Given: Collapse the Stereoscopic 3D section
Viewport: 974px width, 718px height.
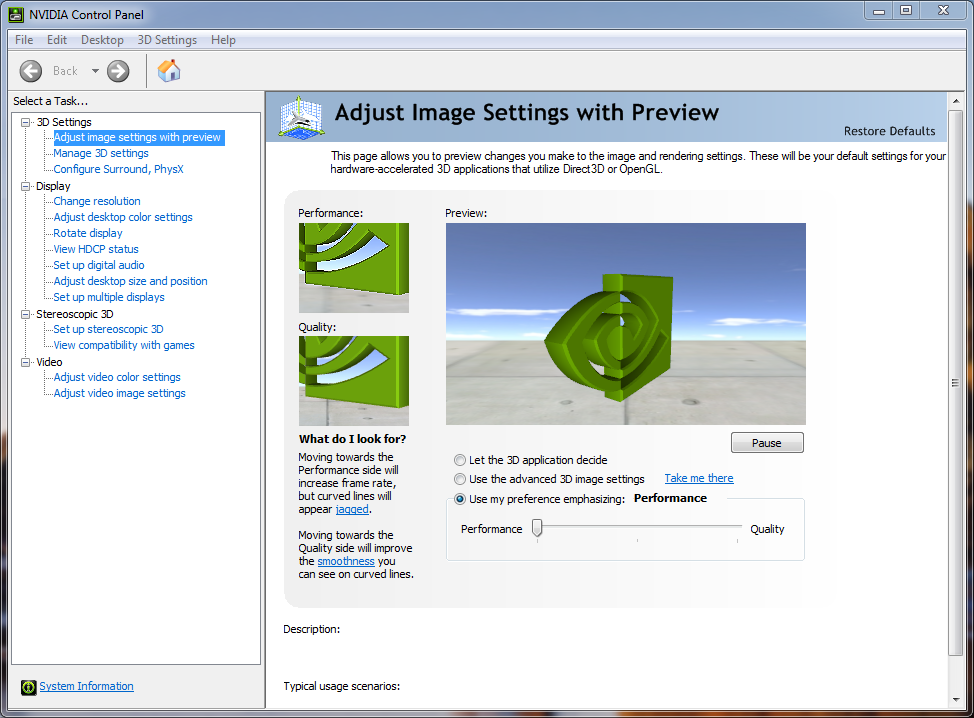Looking at the screenshot, I should [23, 313].
